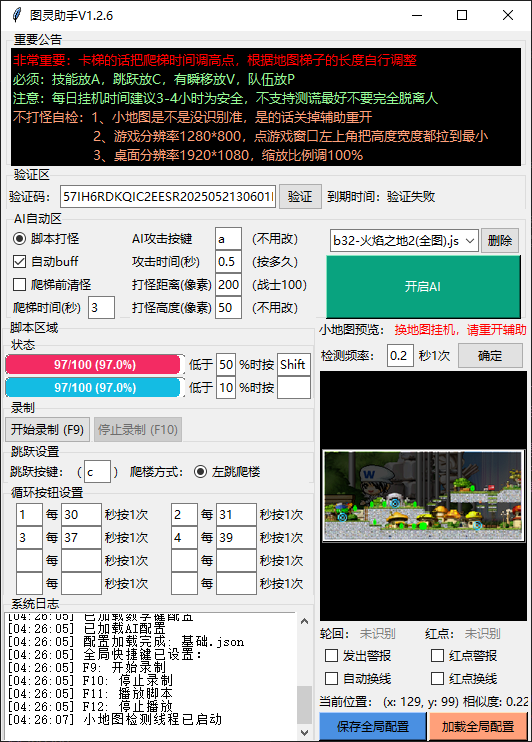Click the 删除 button
532x742 pixels.
coord(500,240)
